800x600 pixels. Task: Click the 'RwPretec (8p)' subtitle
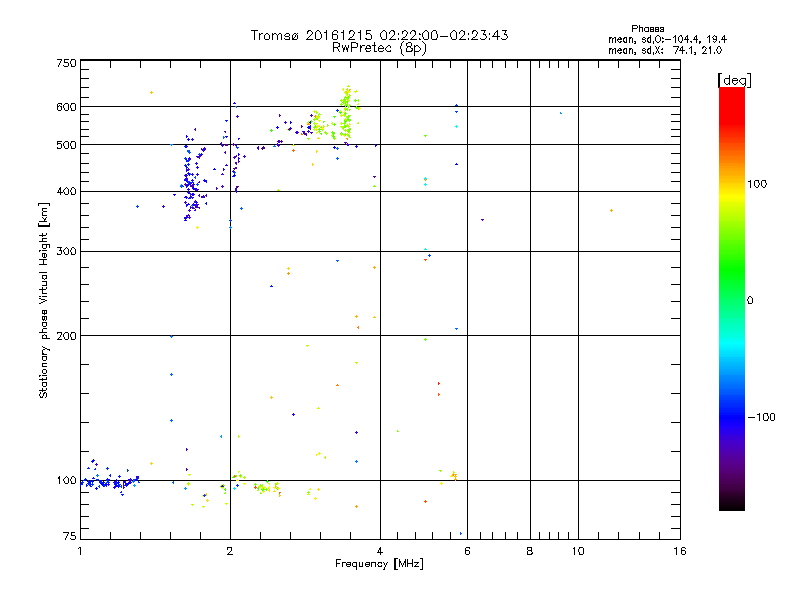(379, 48)
